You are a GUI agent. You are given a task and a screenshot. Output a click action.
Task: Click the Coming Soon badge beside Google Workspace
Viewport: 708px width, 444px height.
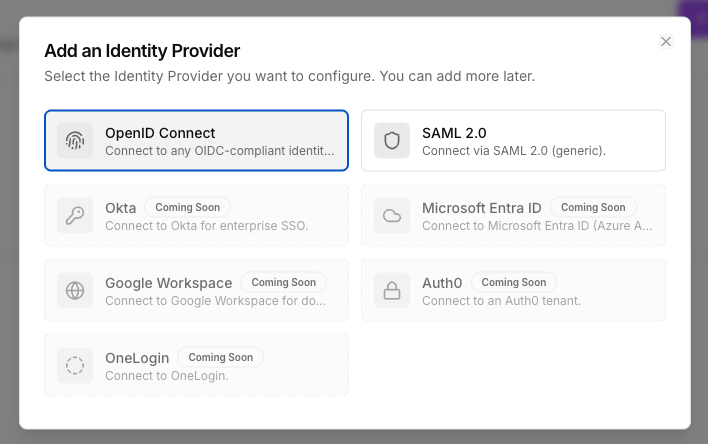(x=284, y=282)
